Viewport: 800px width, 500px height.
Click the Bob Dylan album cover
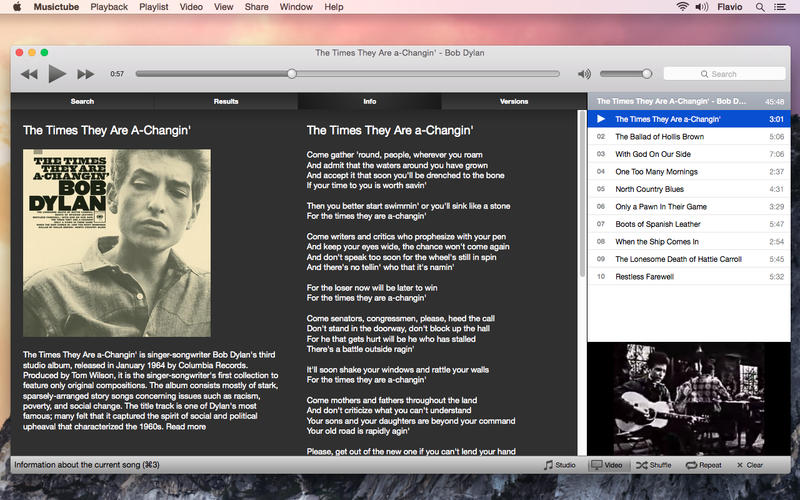pos(117,243)
